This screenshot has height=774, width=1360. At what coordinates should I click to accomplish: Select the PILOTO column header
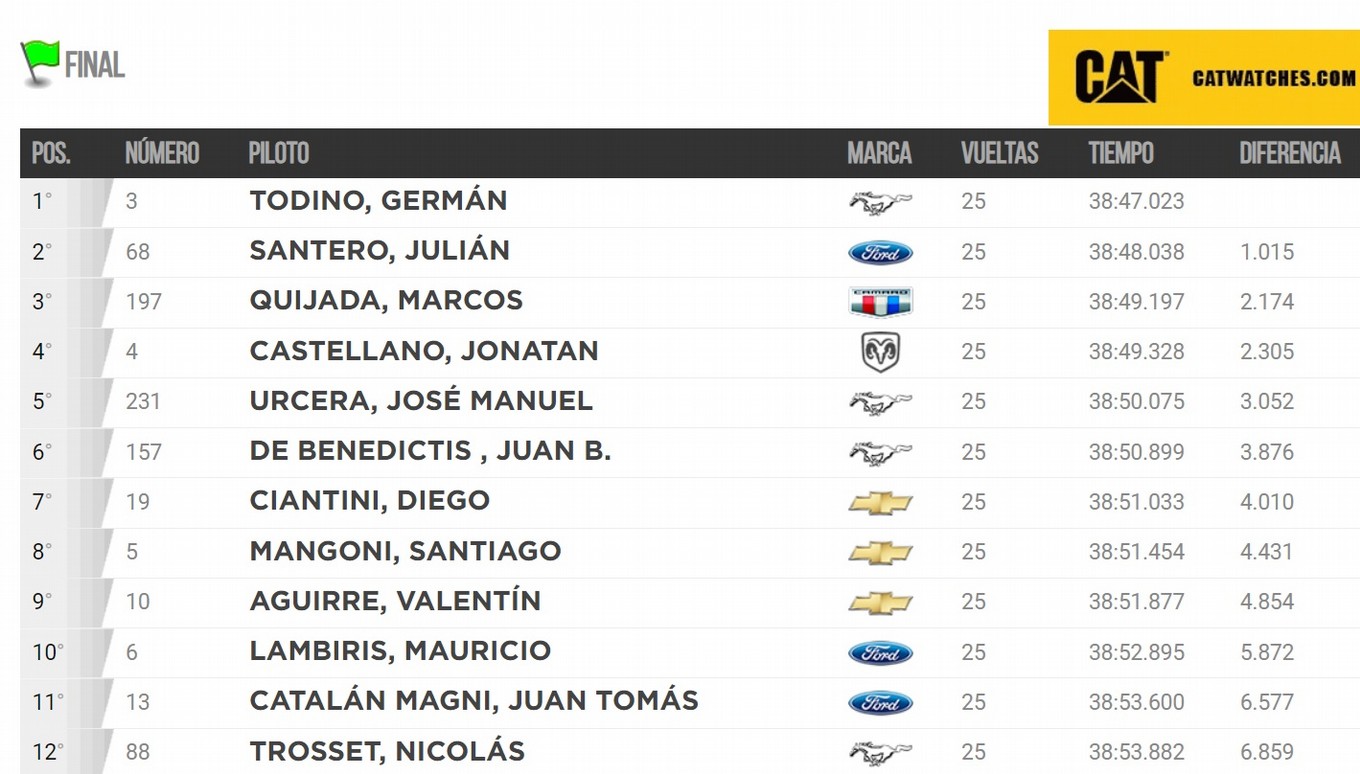tap(279, 153)
